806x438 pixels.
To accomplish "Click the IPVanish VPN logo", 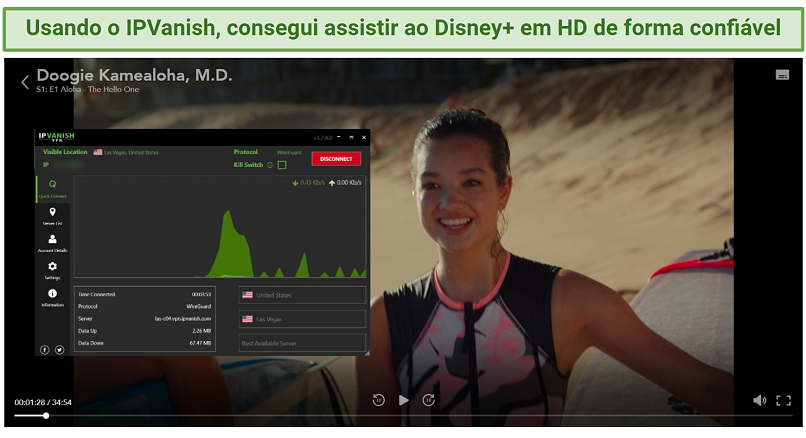I will (x=56, y=137).
